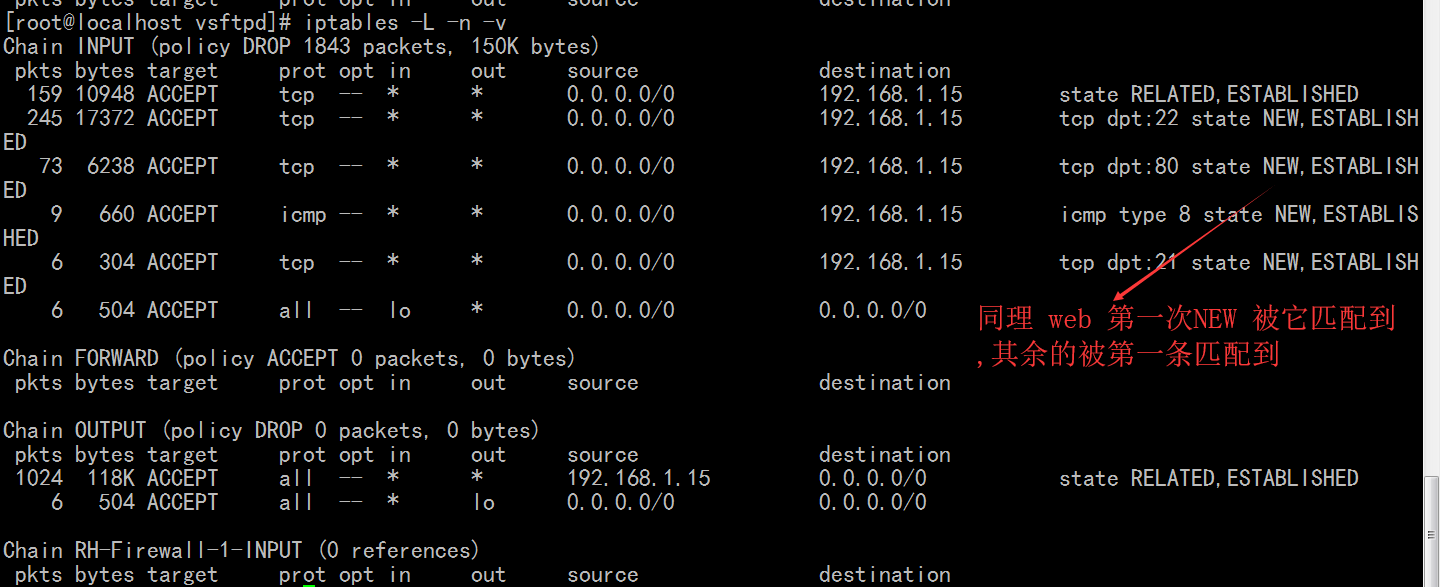Viewport: 1440px width, 587px height.
Task: Click byte count '17372' of the SSH rule
Action: point(105,118)
